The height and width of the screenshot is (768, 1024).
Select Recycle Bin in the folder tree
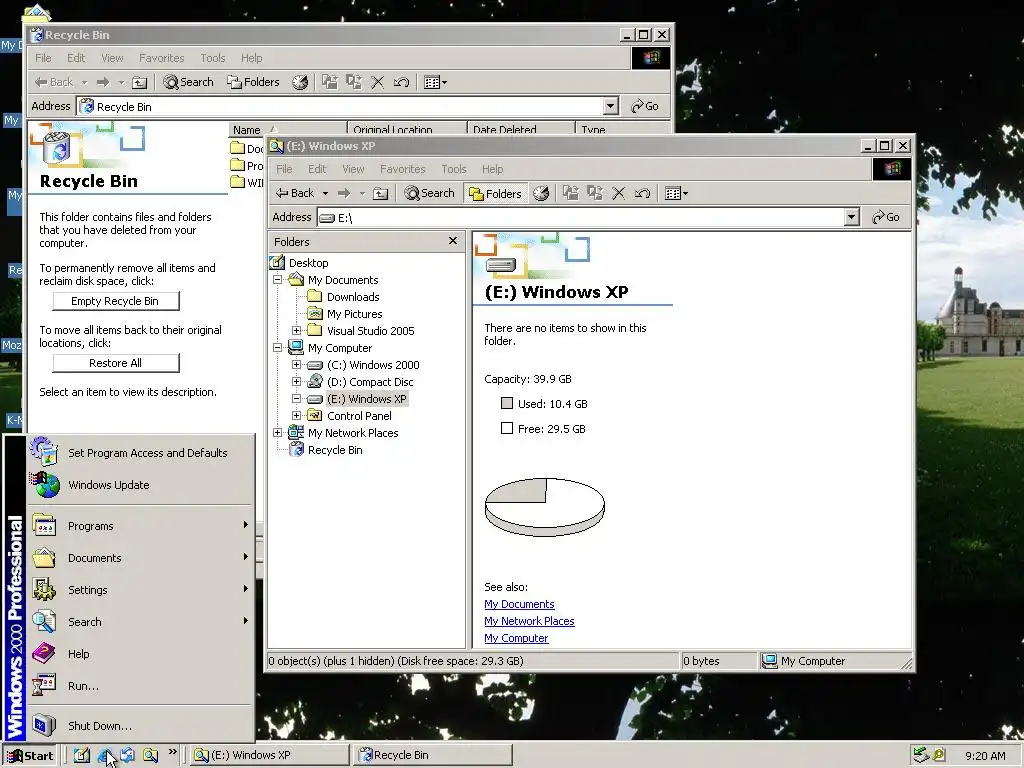[x=335, y=449]
